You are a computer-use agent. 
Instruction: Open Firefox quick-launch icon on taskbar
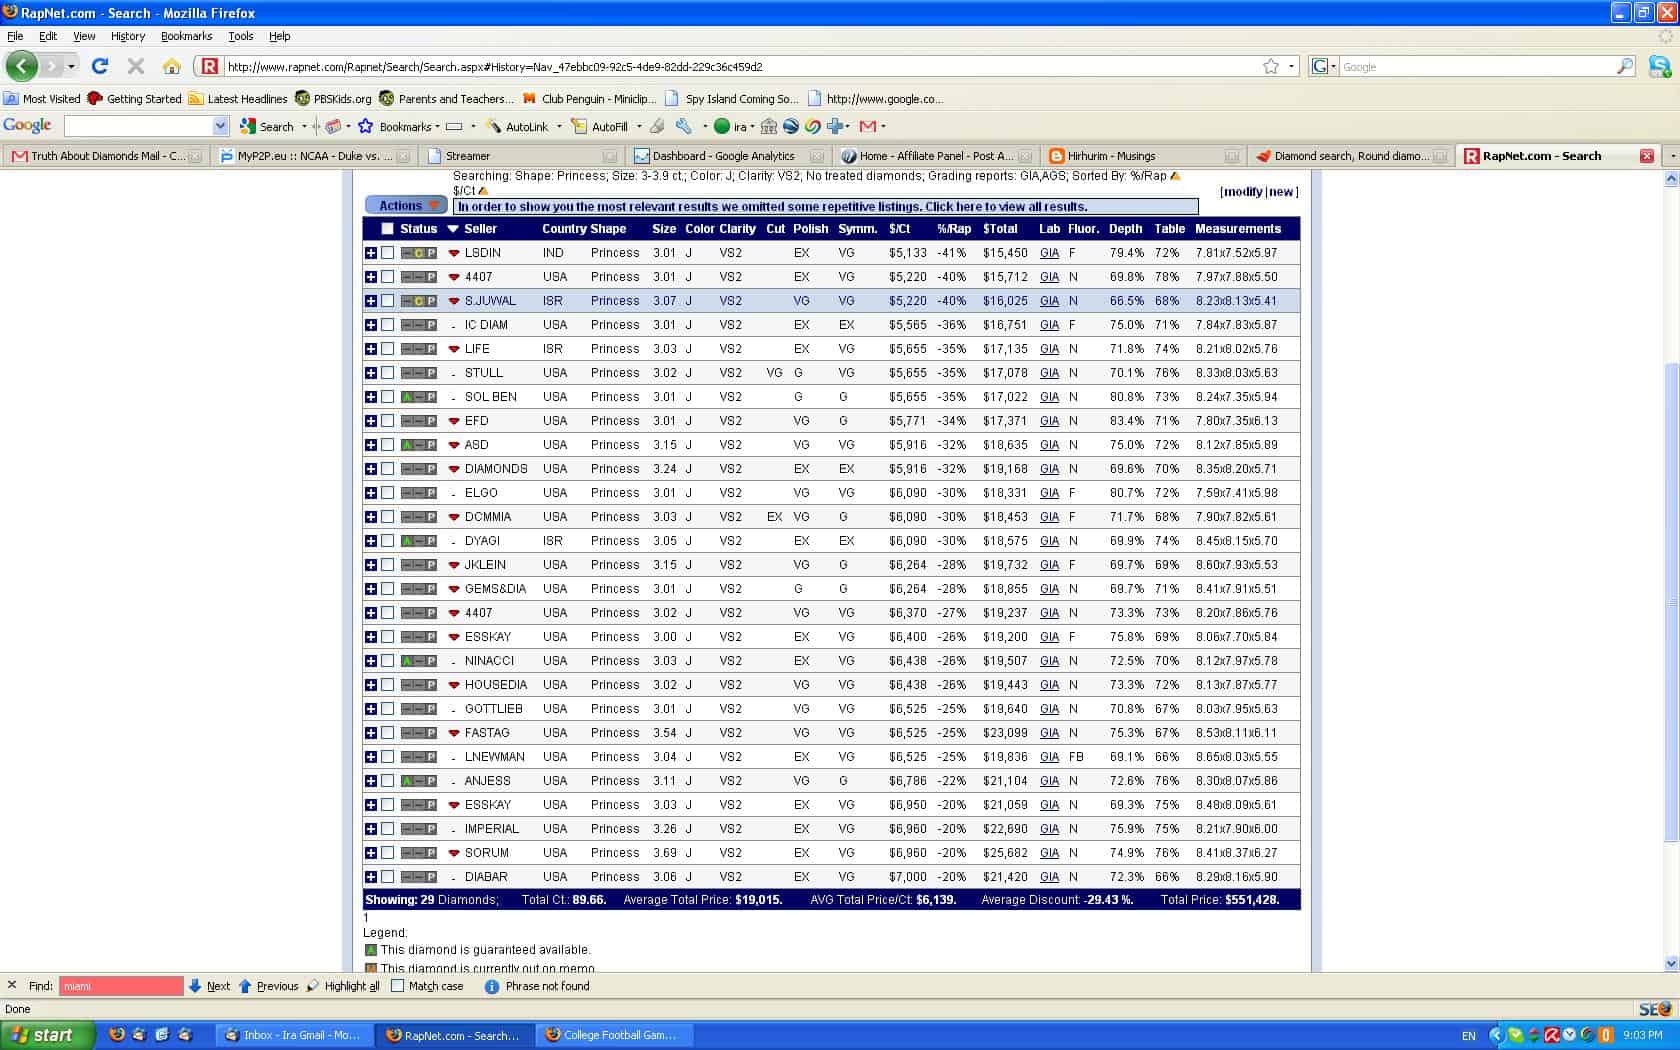(117, 1035)
